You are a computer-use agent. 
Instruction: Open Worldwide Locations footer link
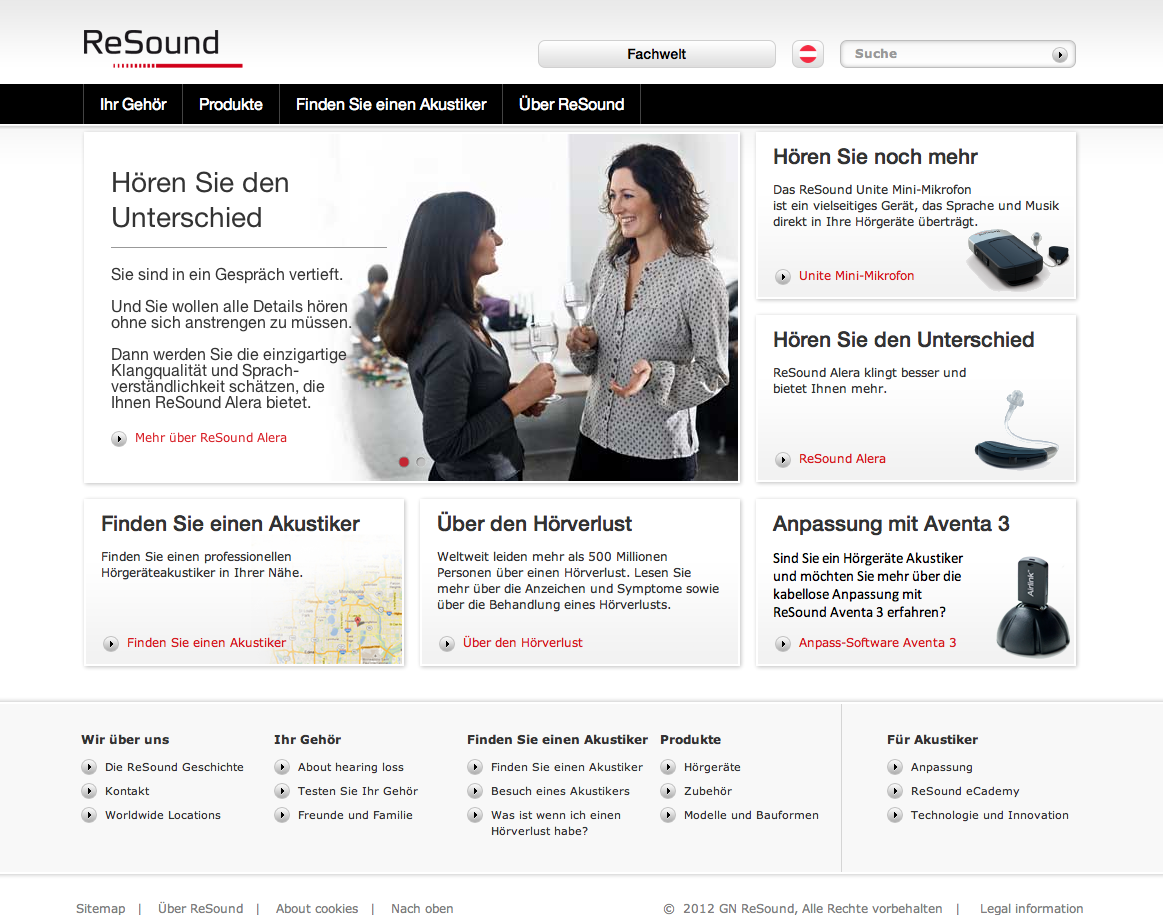[163, 815]
